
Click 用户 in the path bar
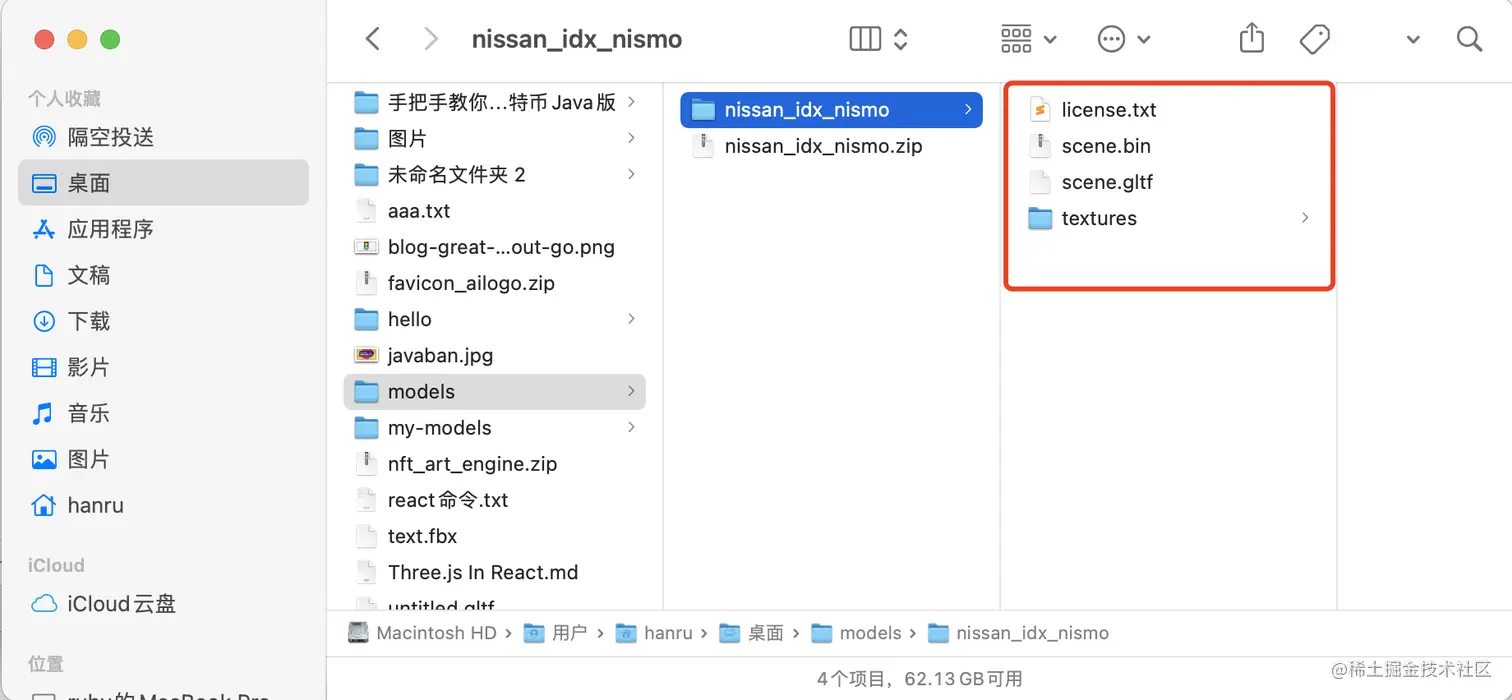[x=556, y=633]
